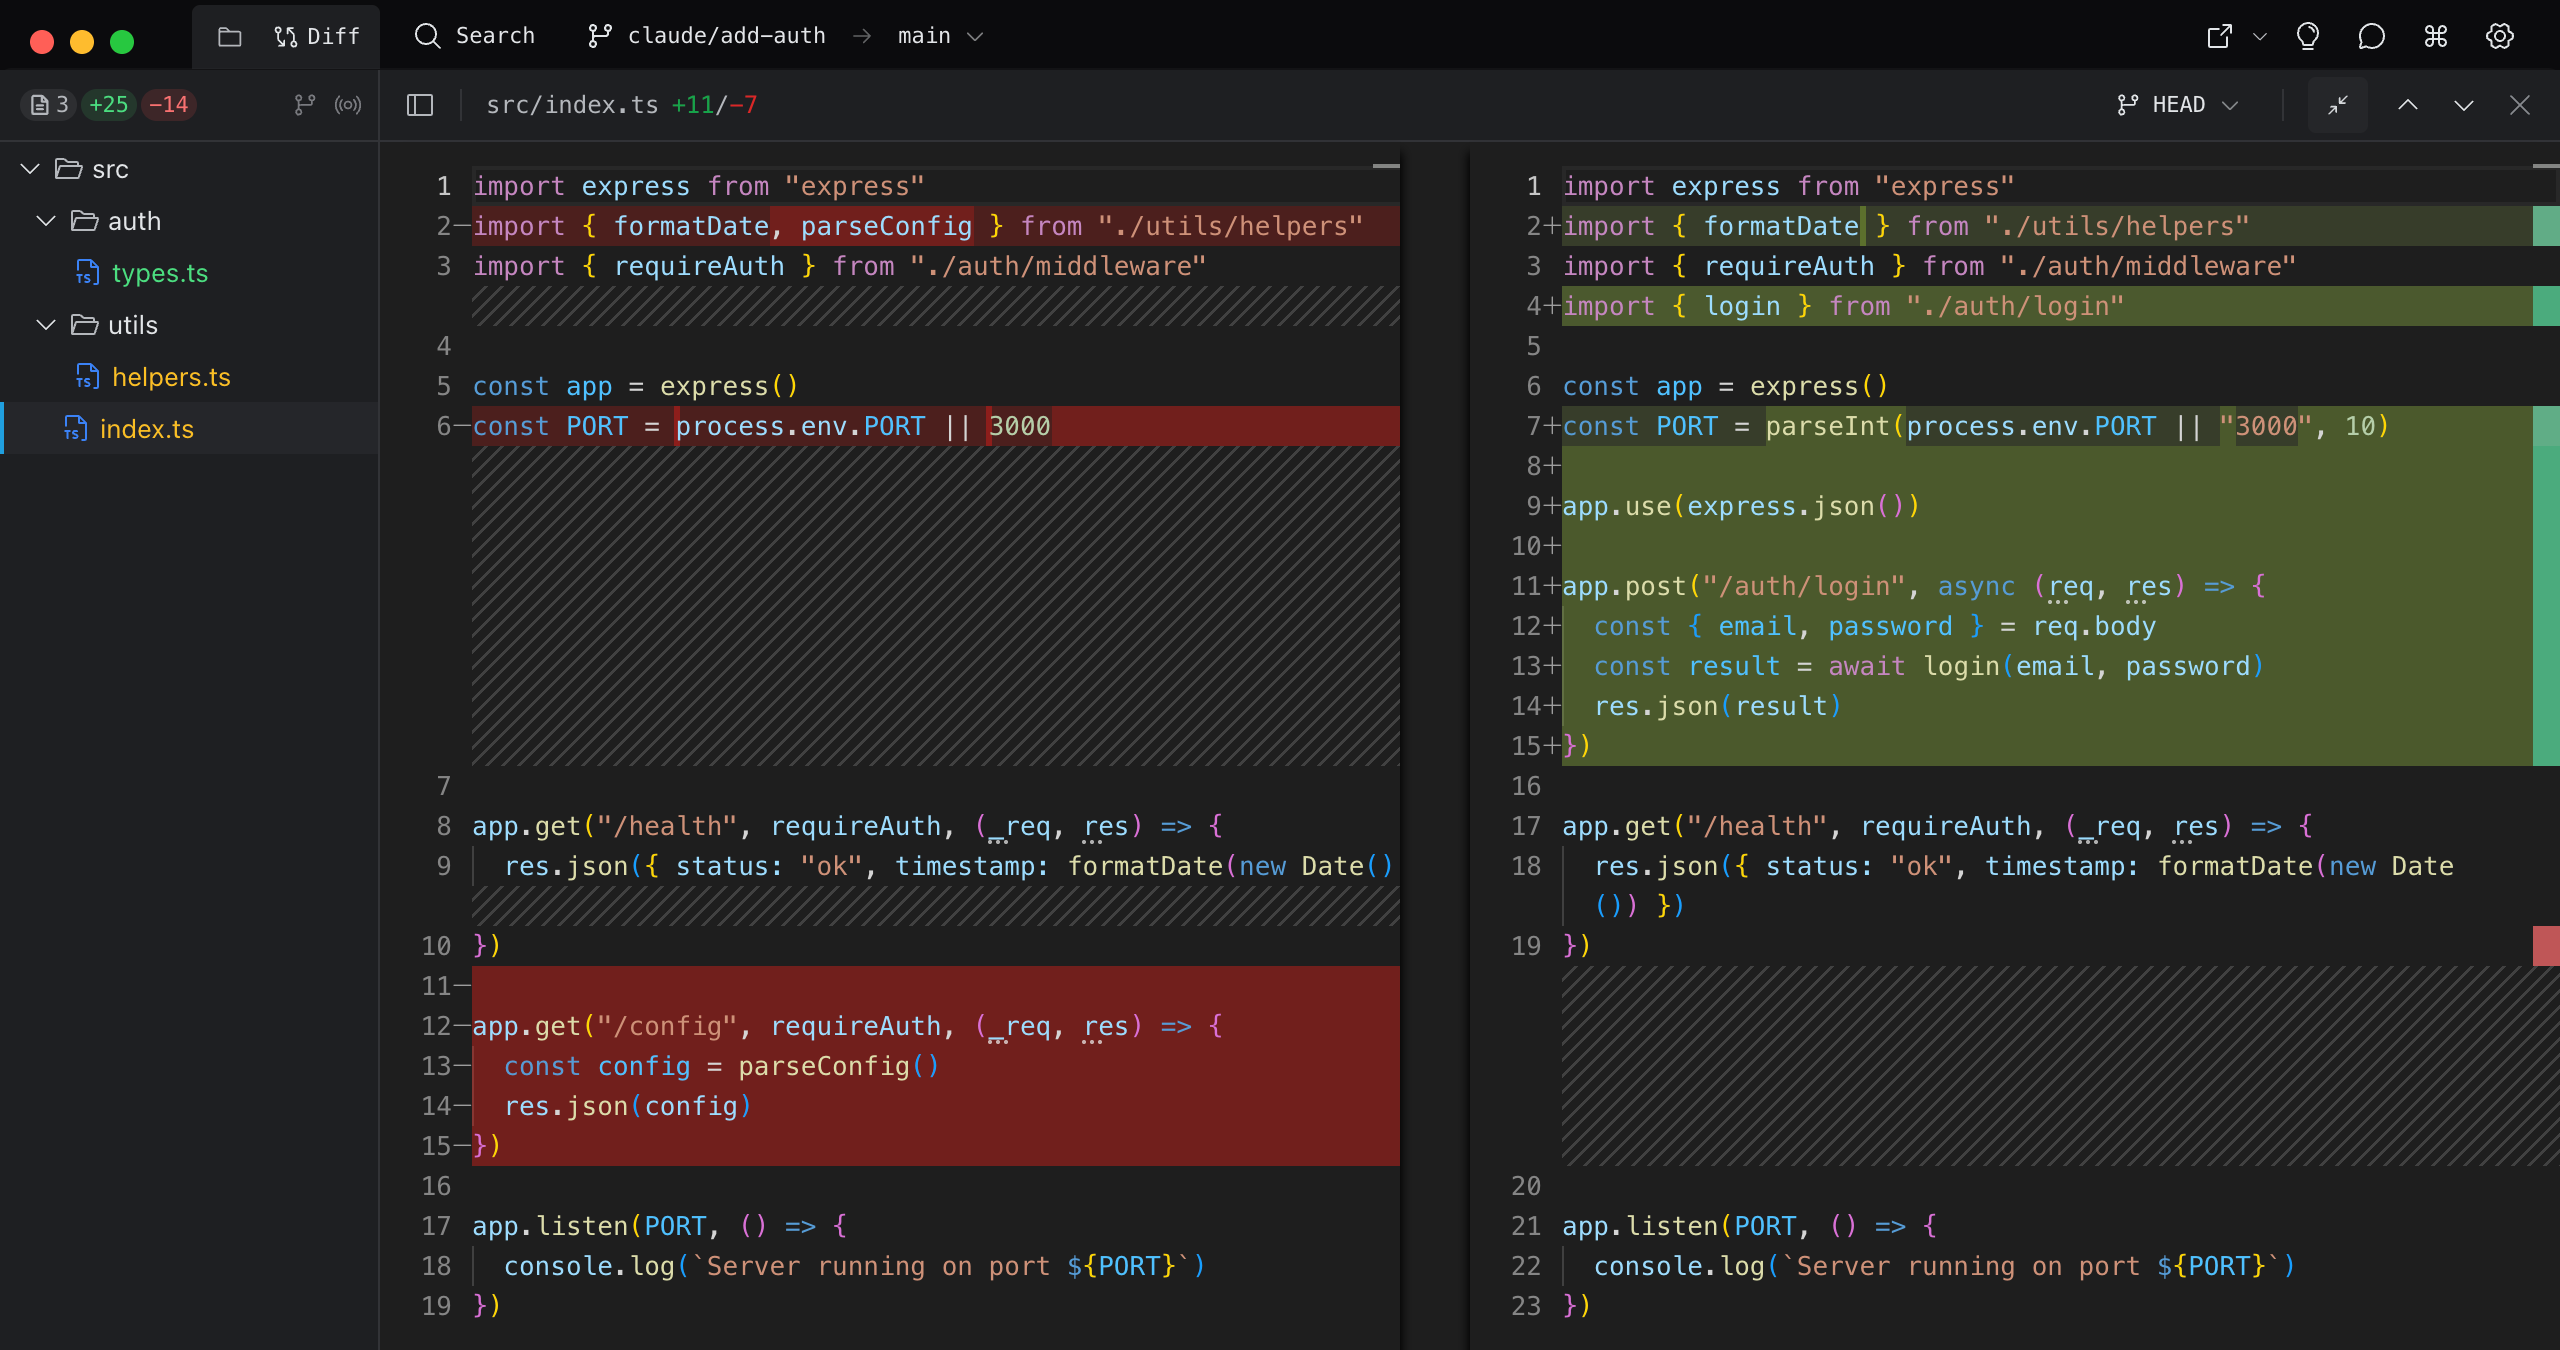Viewport: 2560px width, 1350px height.
Task: Switch to the Diff tab
Action: (316, 37)
